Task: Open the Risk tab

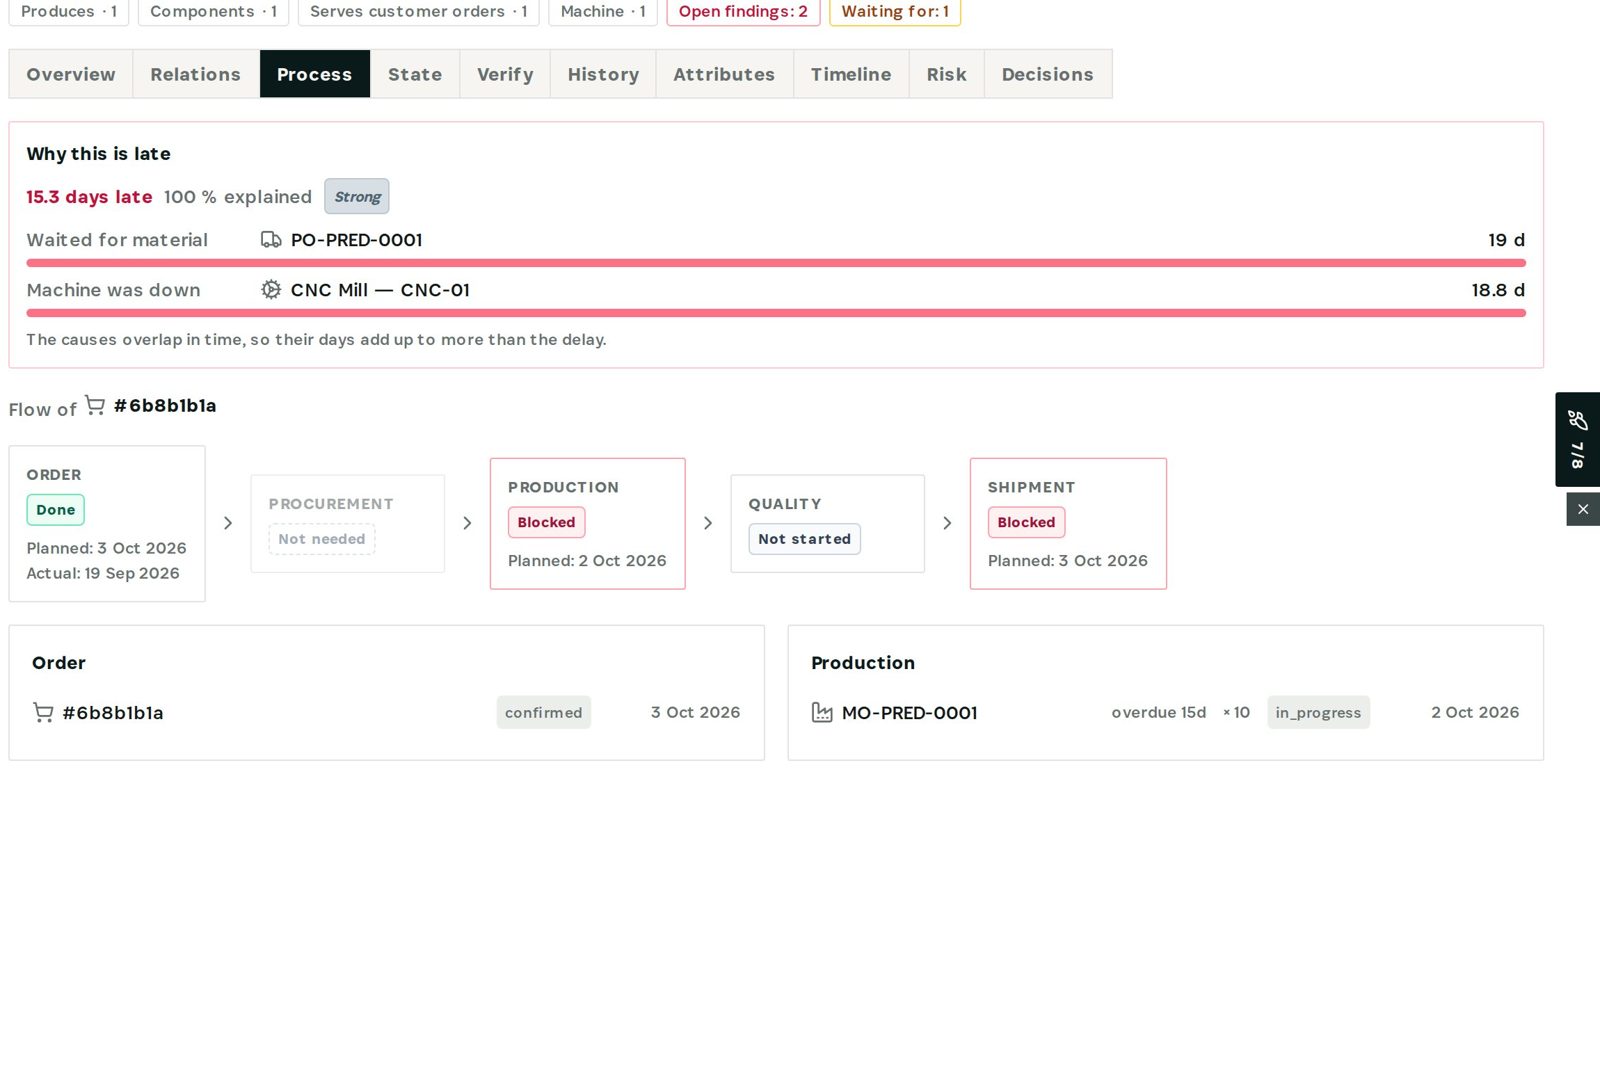Action: (947, 74)
